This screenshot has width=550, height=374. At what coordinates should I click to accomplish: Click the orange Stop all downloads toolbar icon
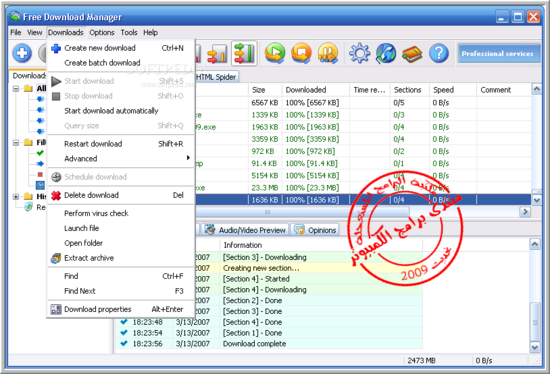(x=301, y=53)
